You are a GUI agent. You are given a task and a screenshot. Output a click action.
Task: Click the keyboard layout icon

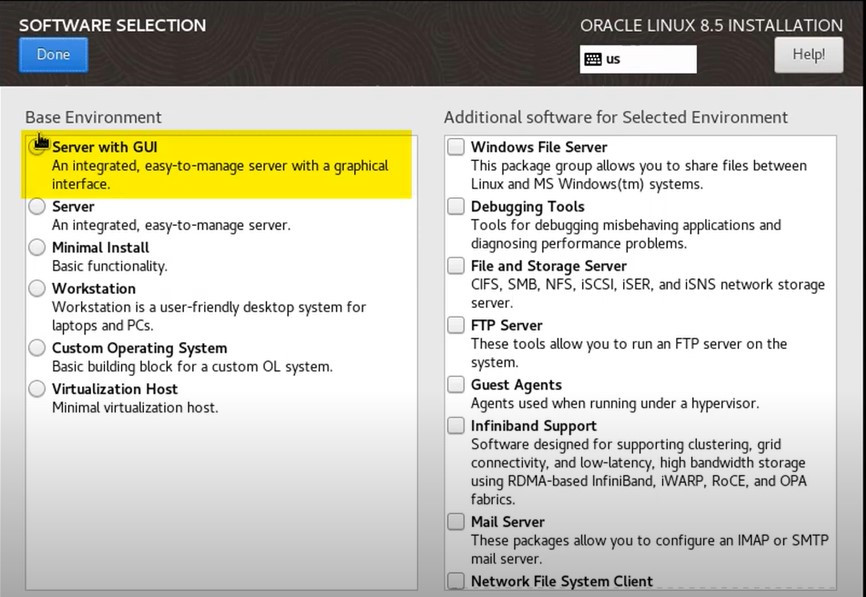pyautogui.click(x=593, y=59)
